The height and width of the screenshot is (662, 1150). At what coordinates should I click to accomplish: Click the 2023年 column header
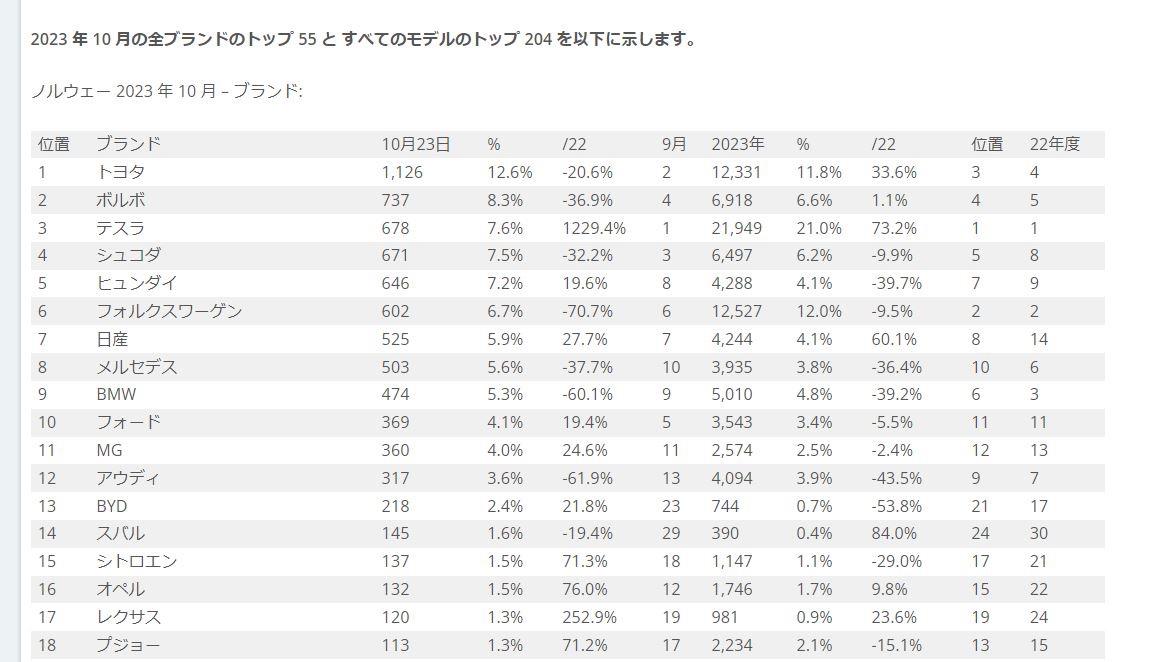point(738,144)
